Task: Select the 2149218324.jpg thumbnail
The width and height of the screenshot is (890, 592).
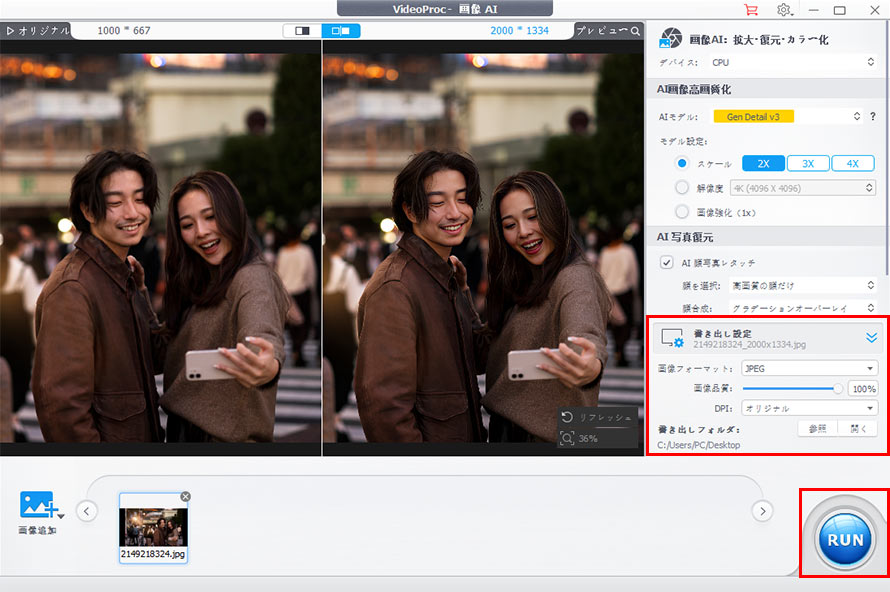Action: click(x=152, y=526)
